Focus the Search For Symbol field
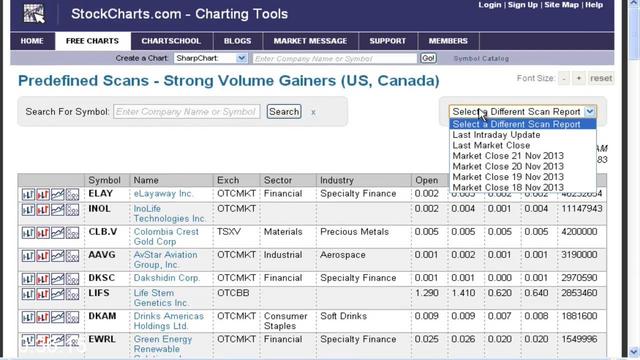This screenshot has width=640, height=360. (x=187, y=112)
